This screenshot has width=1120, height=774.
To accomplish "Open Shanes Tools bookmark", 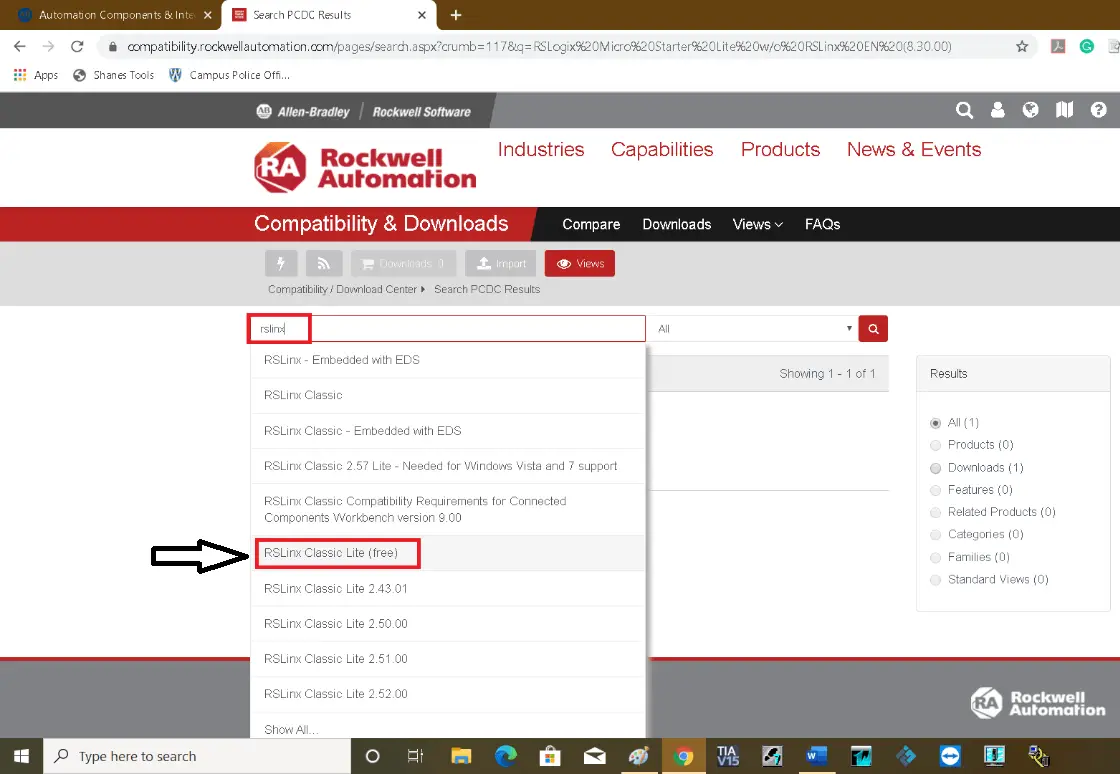I will (114, 75).
